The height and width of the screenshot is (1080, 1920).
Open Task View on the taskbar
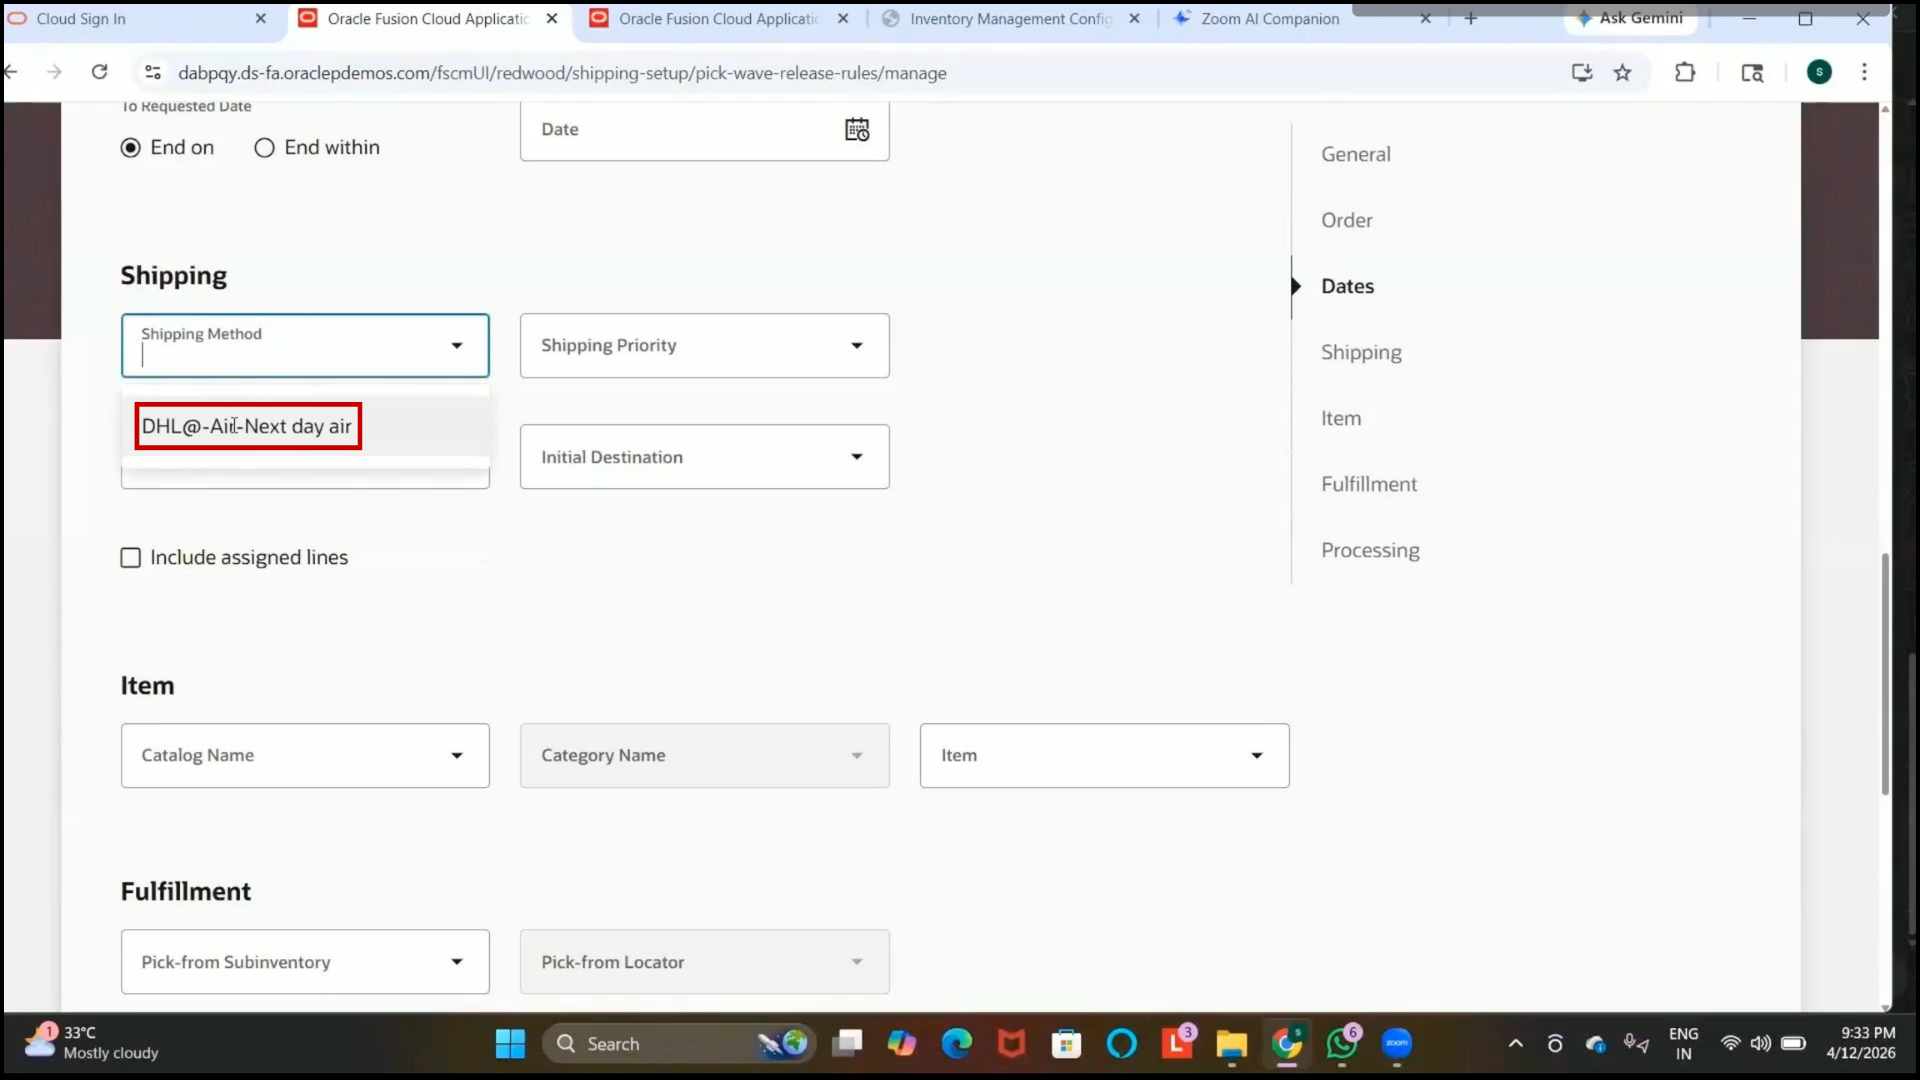point(847,1044)
